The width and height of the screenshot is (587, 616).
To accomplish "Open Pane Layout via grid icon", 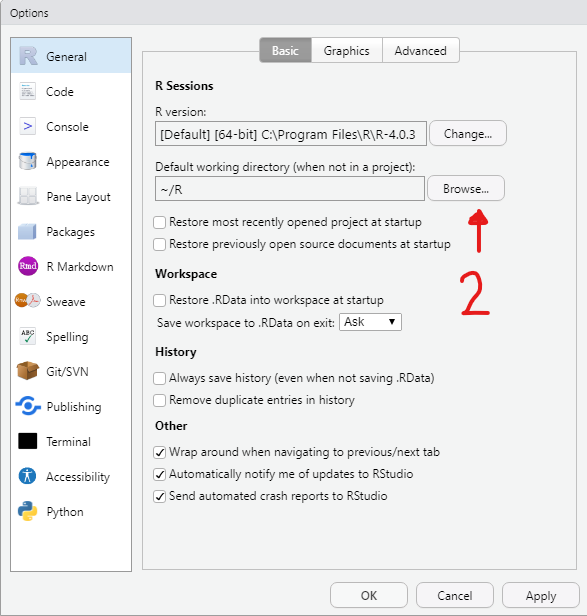I will click(28, 196).
